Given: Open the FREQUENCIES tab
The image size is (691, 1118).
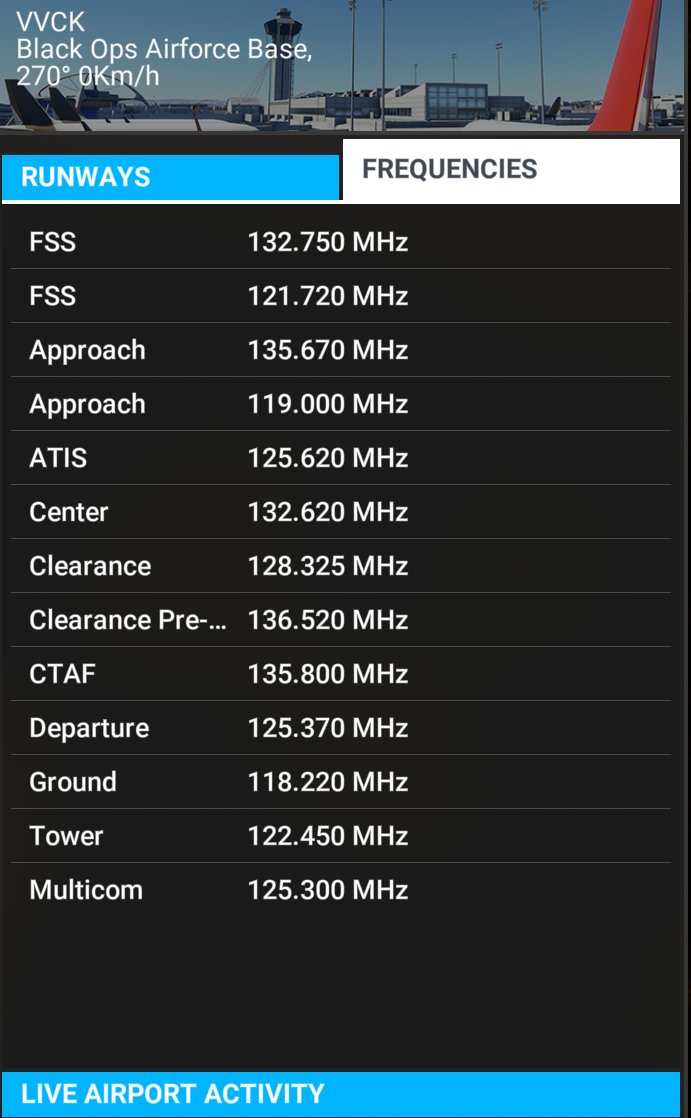Looking at the screenshot, I should (x=510, y=170).
